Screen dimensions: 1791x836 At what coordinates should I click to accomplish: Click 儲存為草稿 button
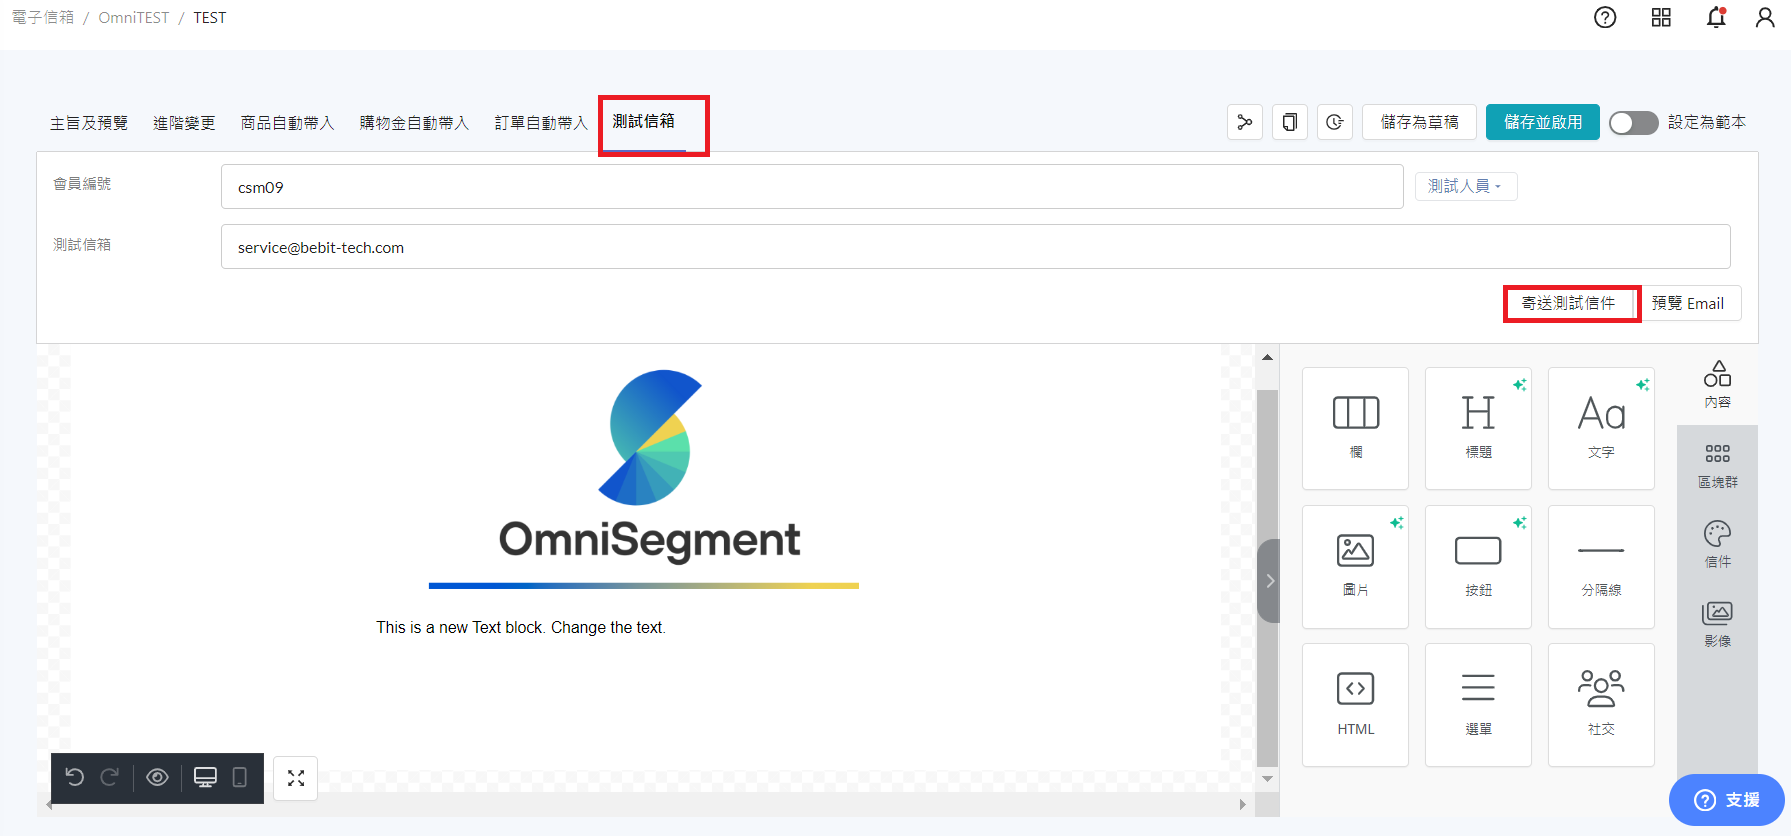[x=1419, y=122]
